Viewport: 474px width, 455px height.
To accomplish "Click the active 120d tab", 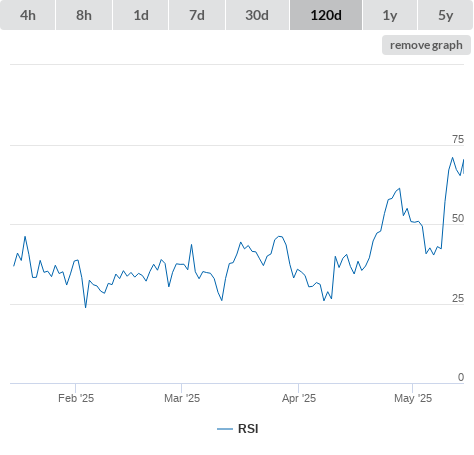I will click(x=326, y=15).
